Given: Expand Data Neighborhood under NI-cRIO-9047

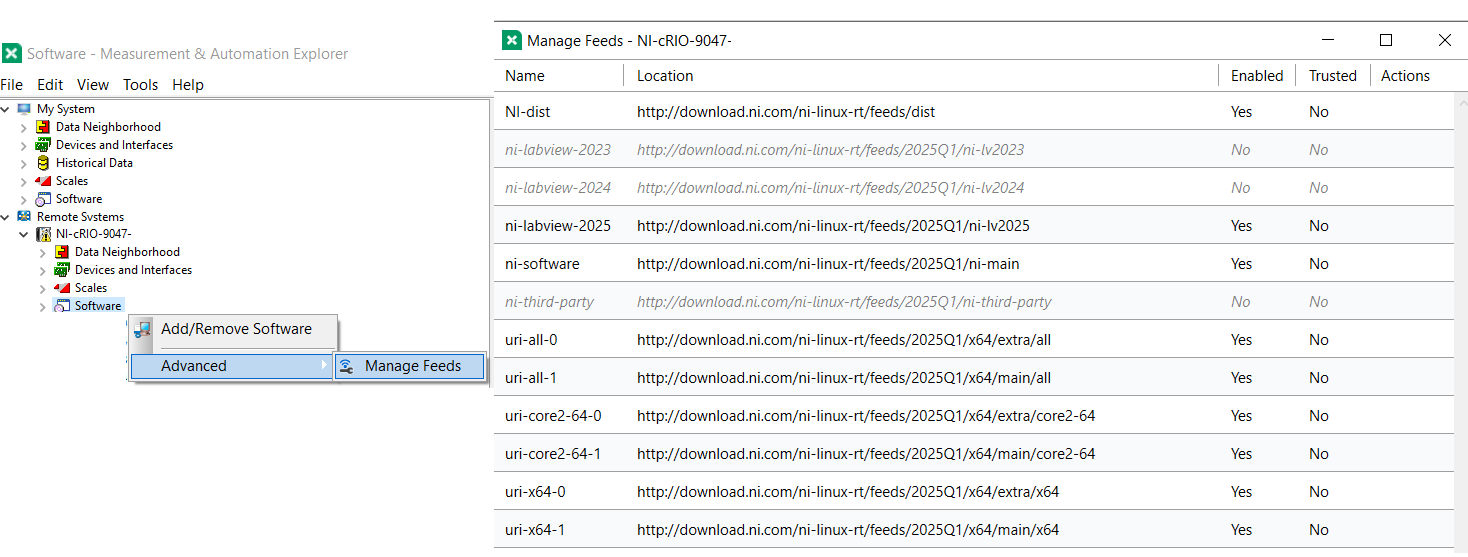Looking at the screenshot, I should [x=43, y=252].
